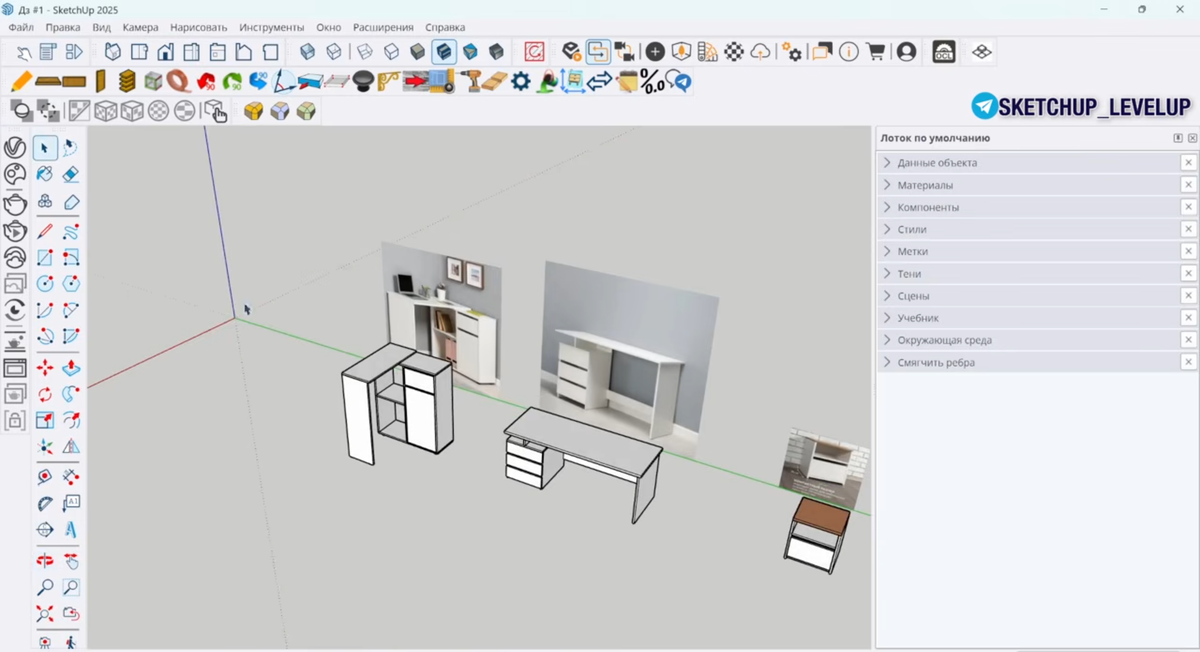Expand the Компоненты section
The width and height of the screenshot is (1200, 652).
point(928,207)
